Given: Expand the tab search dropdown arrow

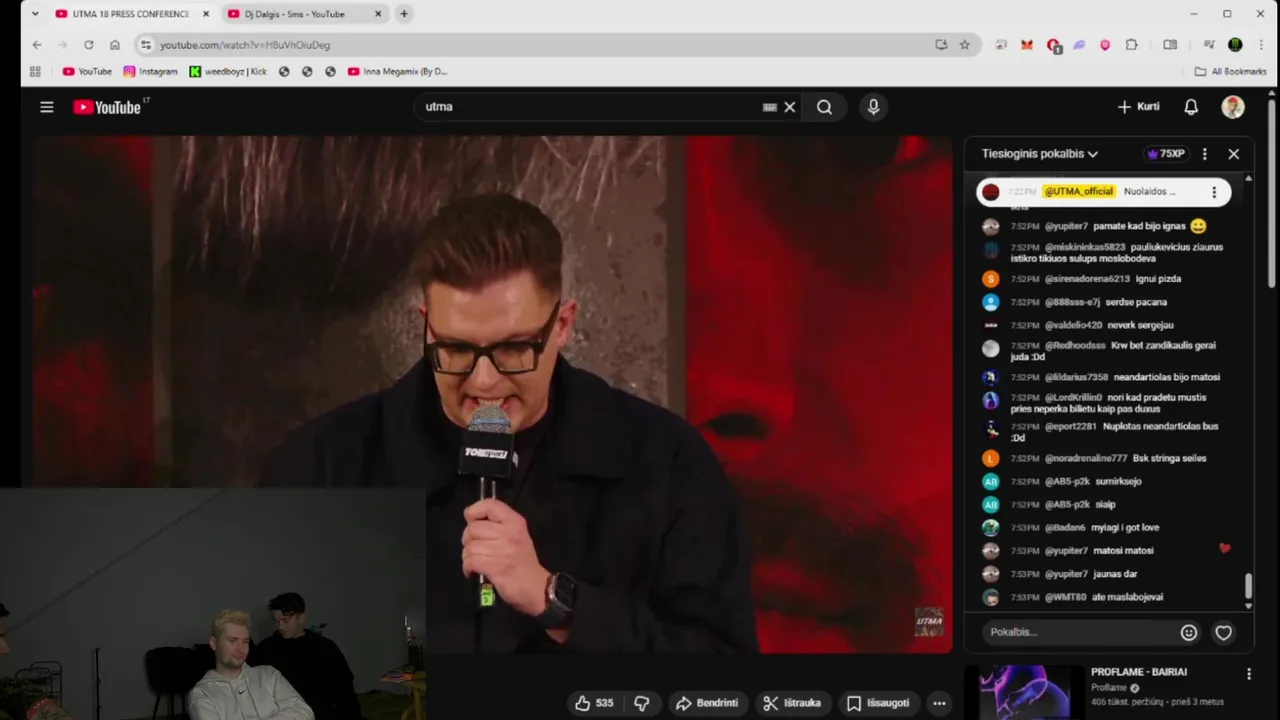Looking at the screenshot, I should pyautogui.click(x=35, y=14).
